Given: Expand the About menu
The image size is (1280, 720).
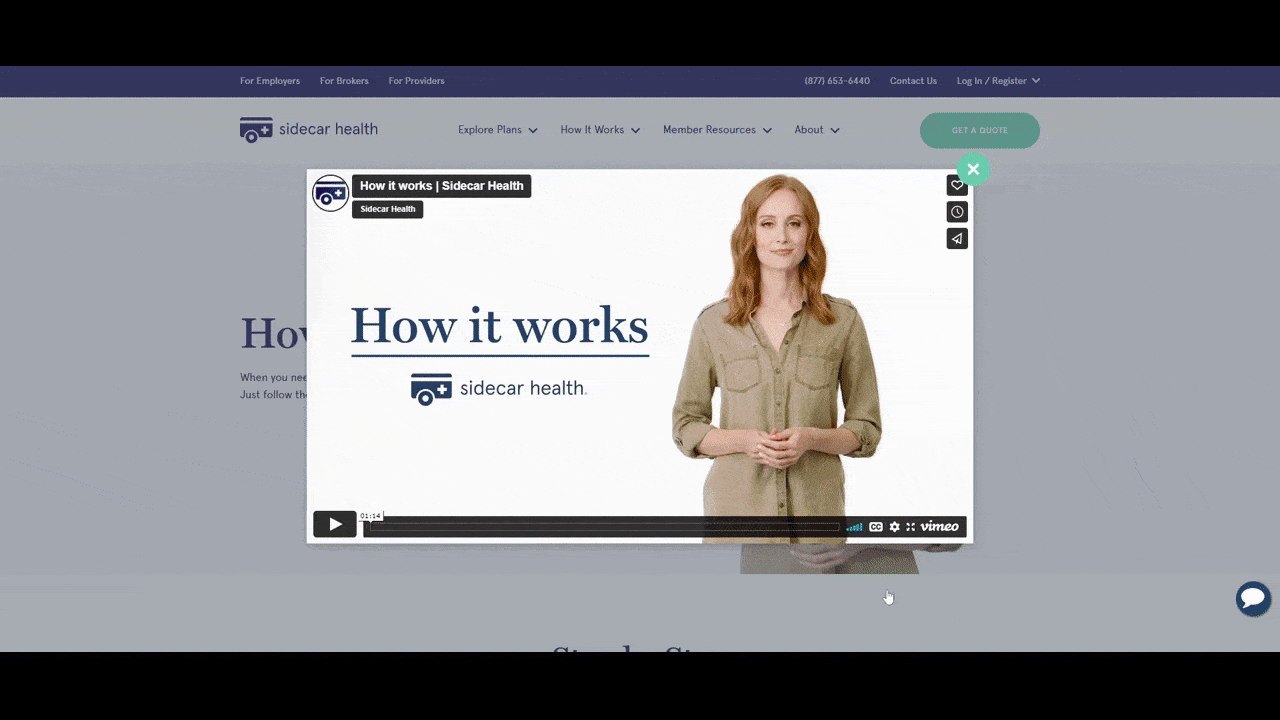Looking at the screenshot, I should point(817,130).
